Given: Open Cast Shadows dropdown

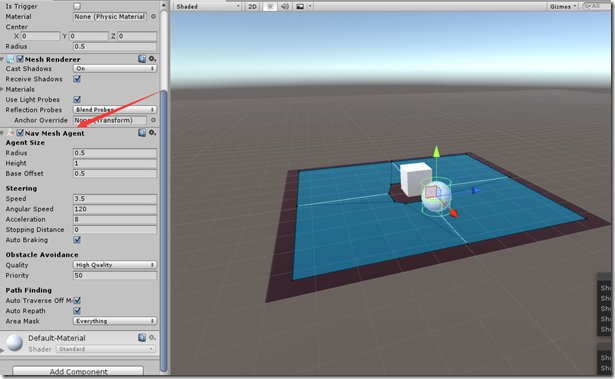Looking at the screenshot, I should coord(115,68).
